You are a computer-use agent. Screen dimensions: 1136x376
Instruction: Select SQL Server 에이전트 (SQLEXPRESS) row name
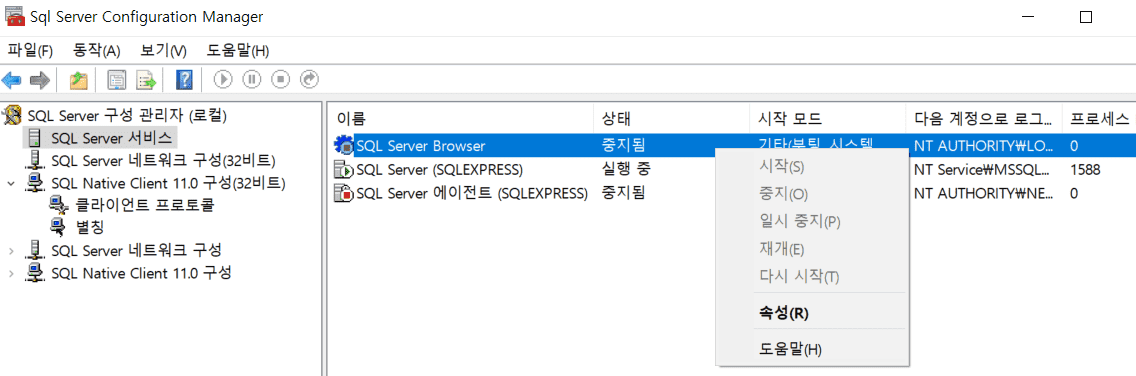coord(472,193)
